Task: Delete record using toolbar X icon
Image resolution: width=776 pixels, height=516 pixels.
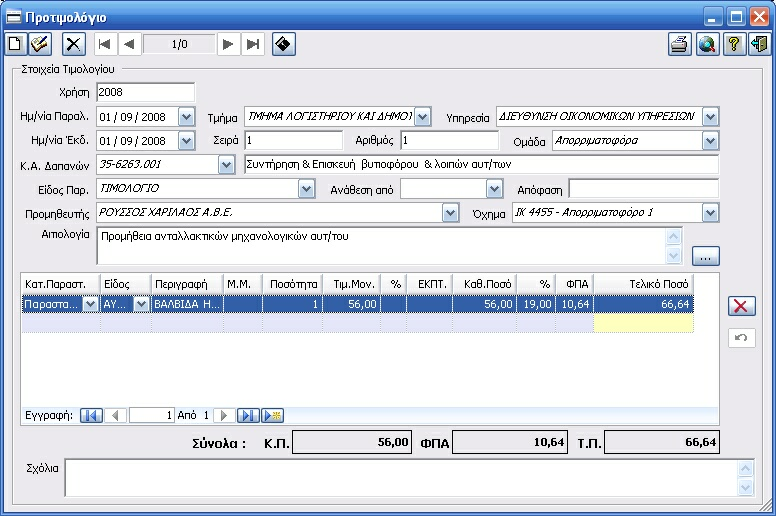Action: [x=74, y=44]
